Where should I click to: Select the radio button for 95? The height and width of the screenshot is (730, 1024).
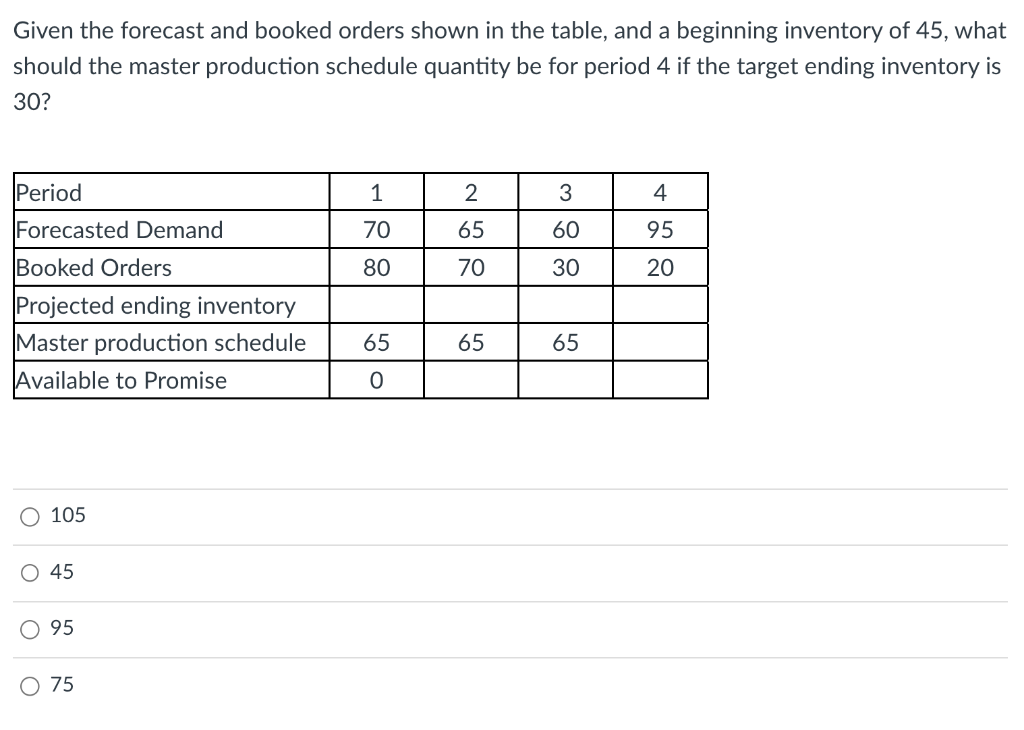pyautogui.click(x=29, y=628)
